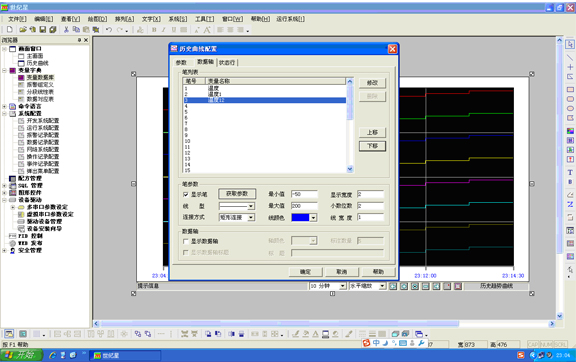Open the 运行系统 menu
The image size is (576, 362).
click(x=290, y=19)
